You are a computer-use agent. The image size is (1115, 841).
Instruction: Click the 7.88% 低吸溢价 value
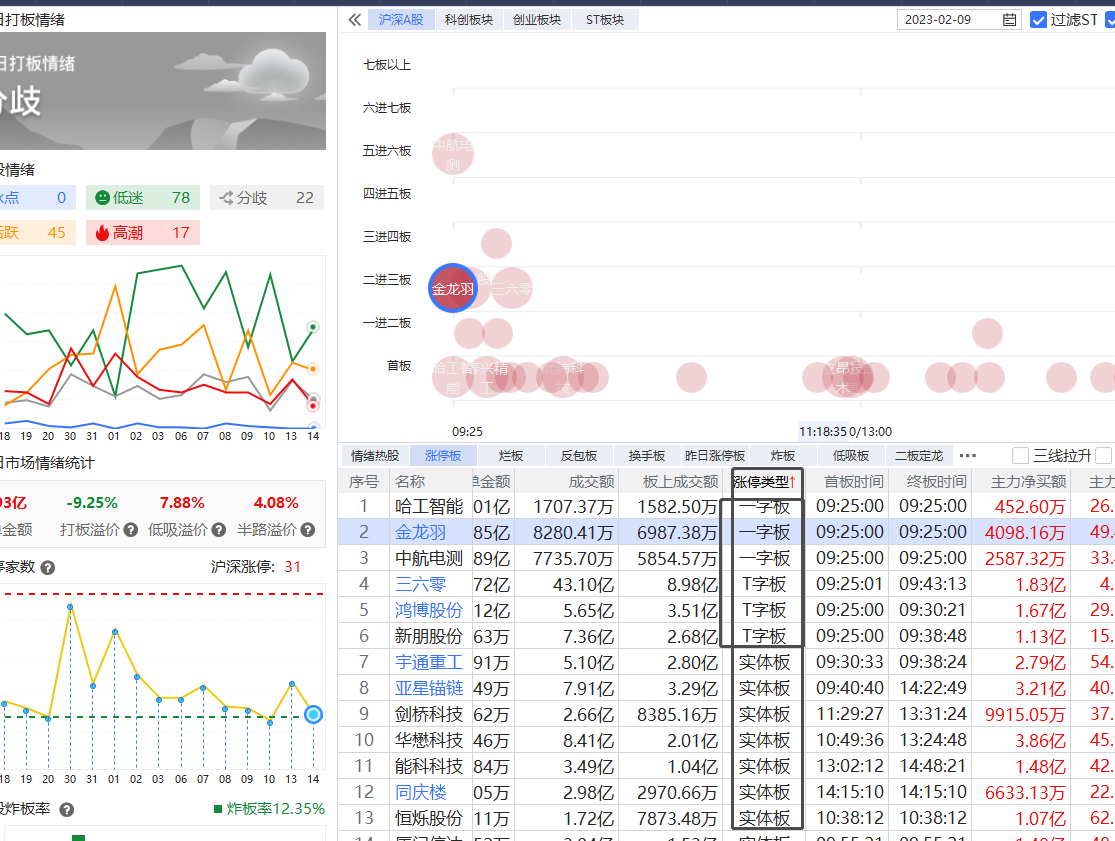tap(182, 503)
